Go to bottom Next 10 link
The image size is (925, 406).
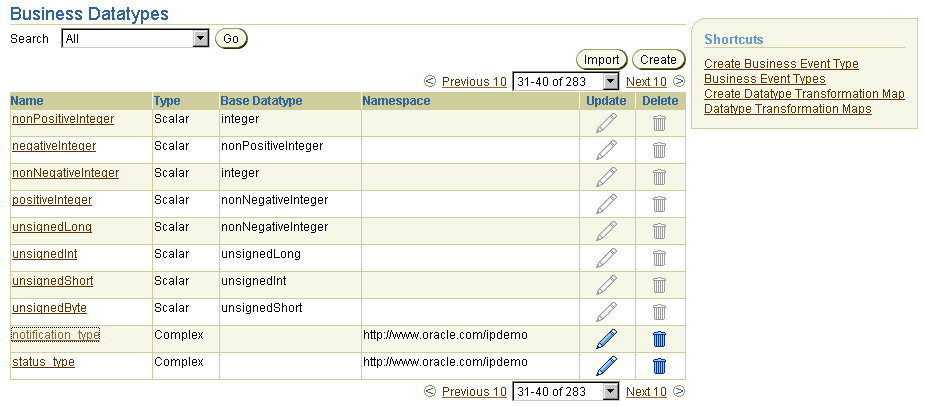[646, 392]
